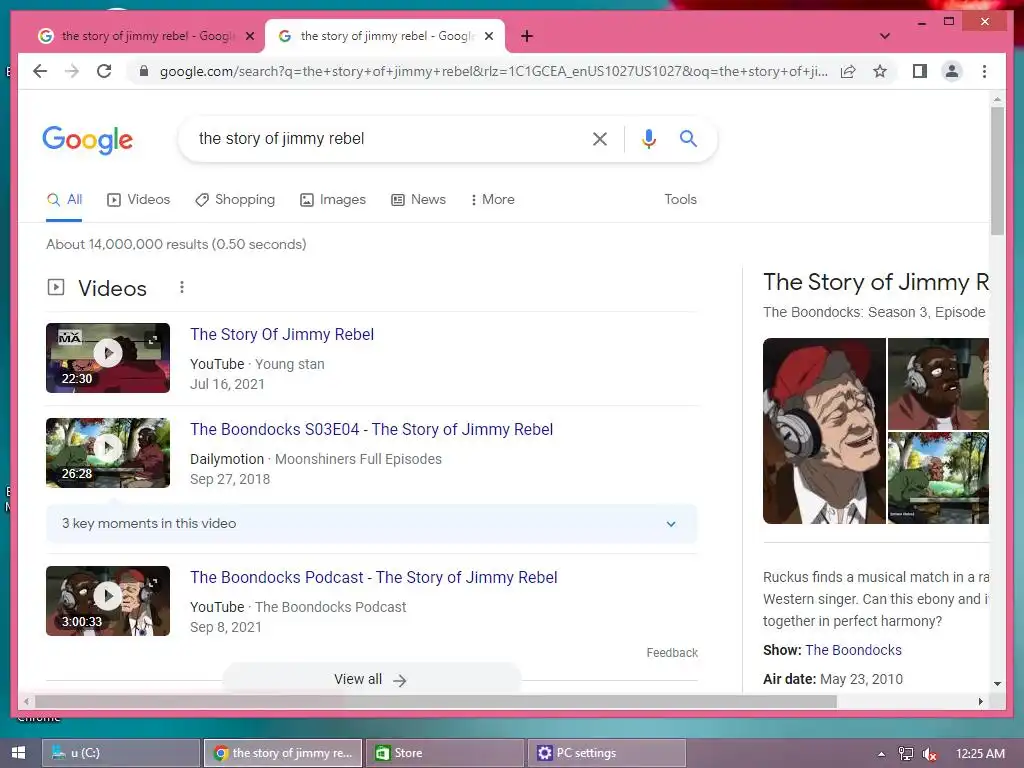Click in the Google search input field
Screen dimensions: 1024x768
click(385, 138)
